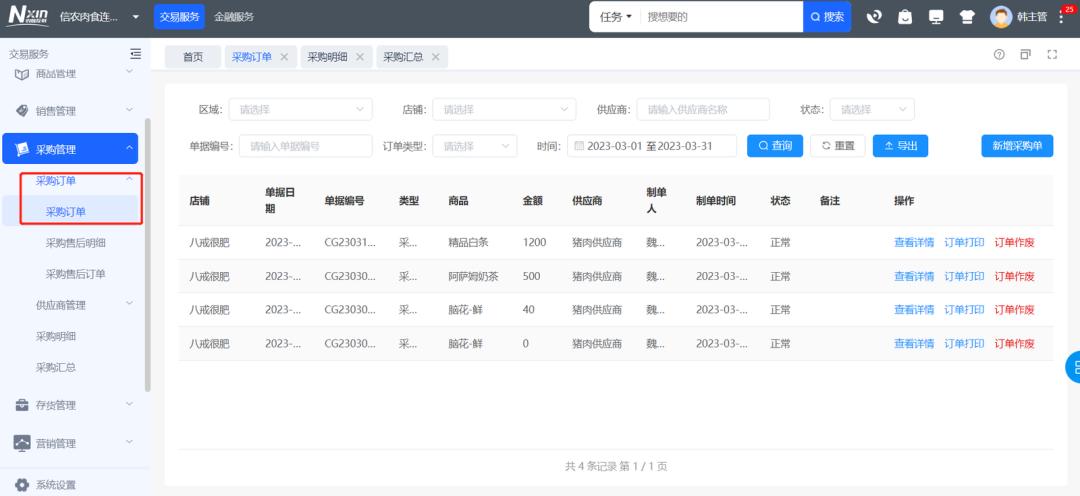Toggle fullscreen view icon

[x=1052, y=54]
